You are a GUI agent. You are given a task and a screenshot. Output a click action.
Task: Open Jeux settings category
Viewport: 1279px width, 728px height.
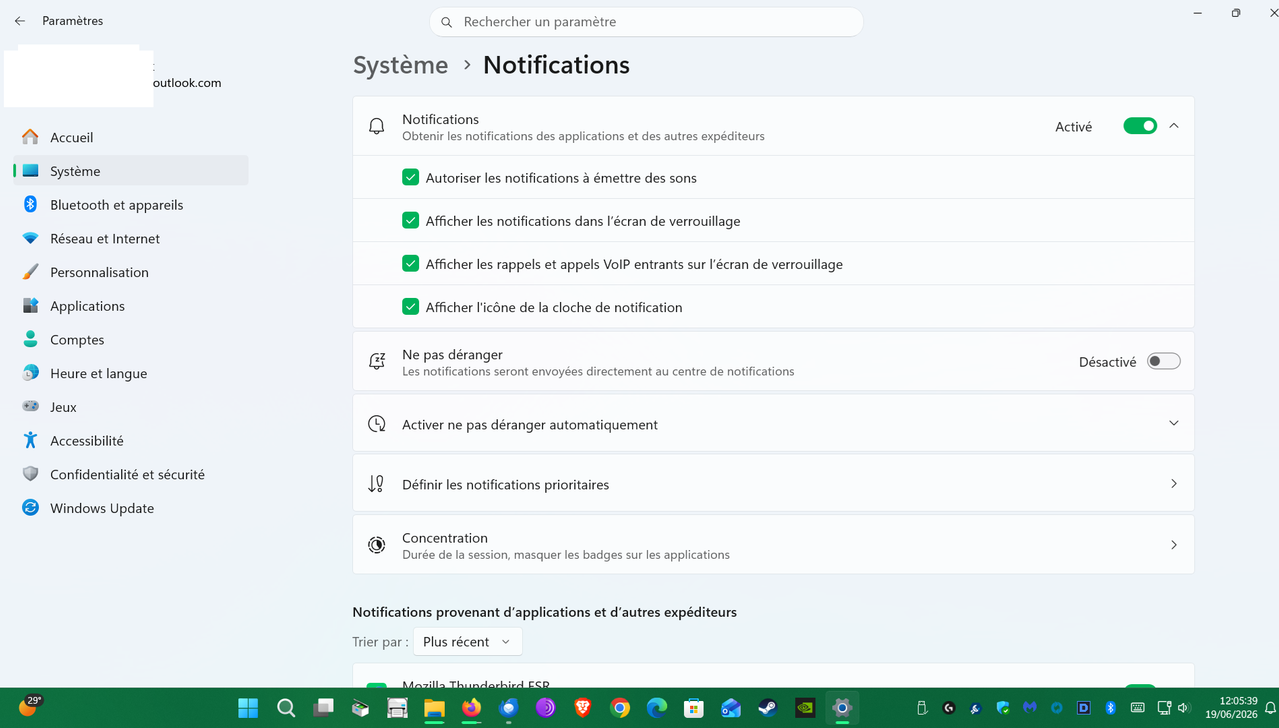pos(130,407)
